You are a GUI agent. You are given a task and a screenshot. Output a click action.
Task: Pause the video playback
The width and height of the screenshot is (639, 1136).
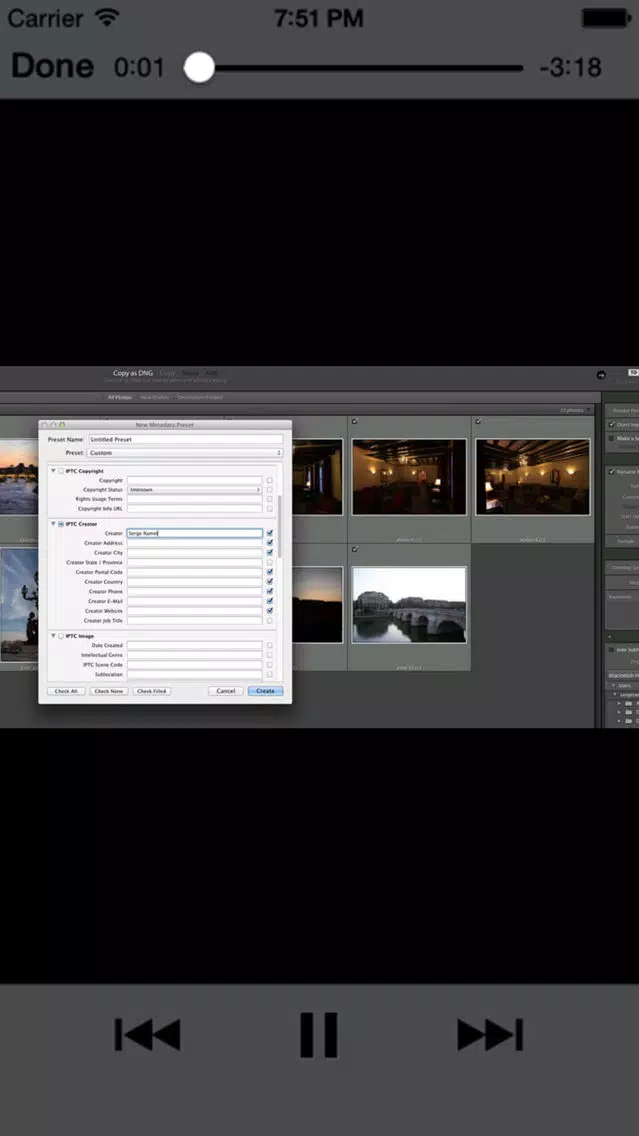(x=319, y=1035)
